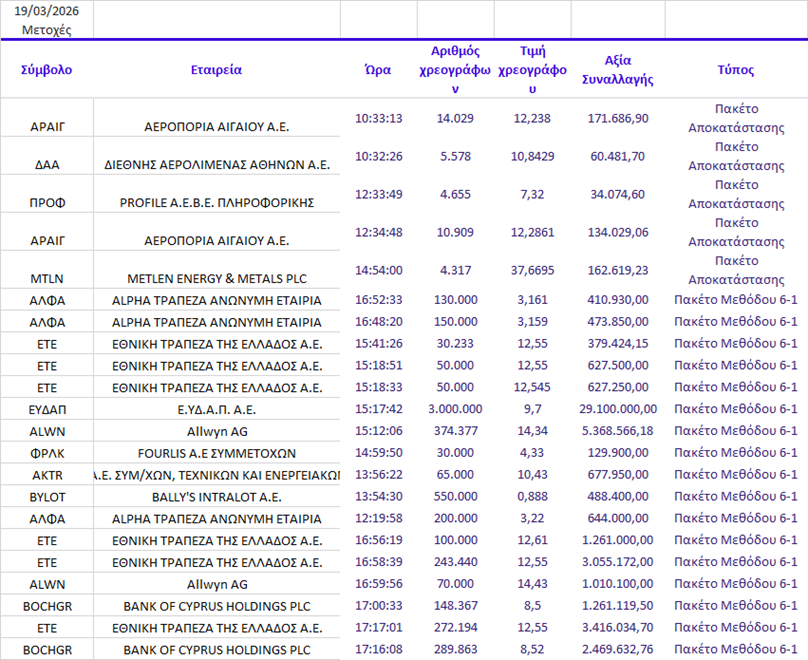
Task: Click the value cell 29.100.000,00
Action: 618,409
